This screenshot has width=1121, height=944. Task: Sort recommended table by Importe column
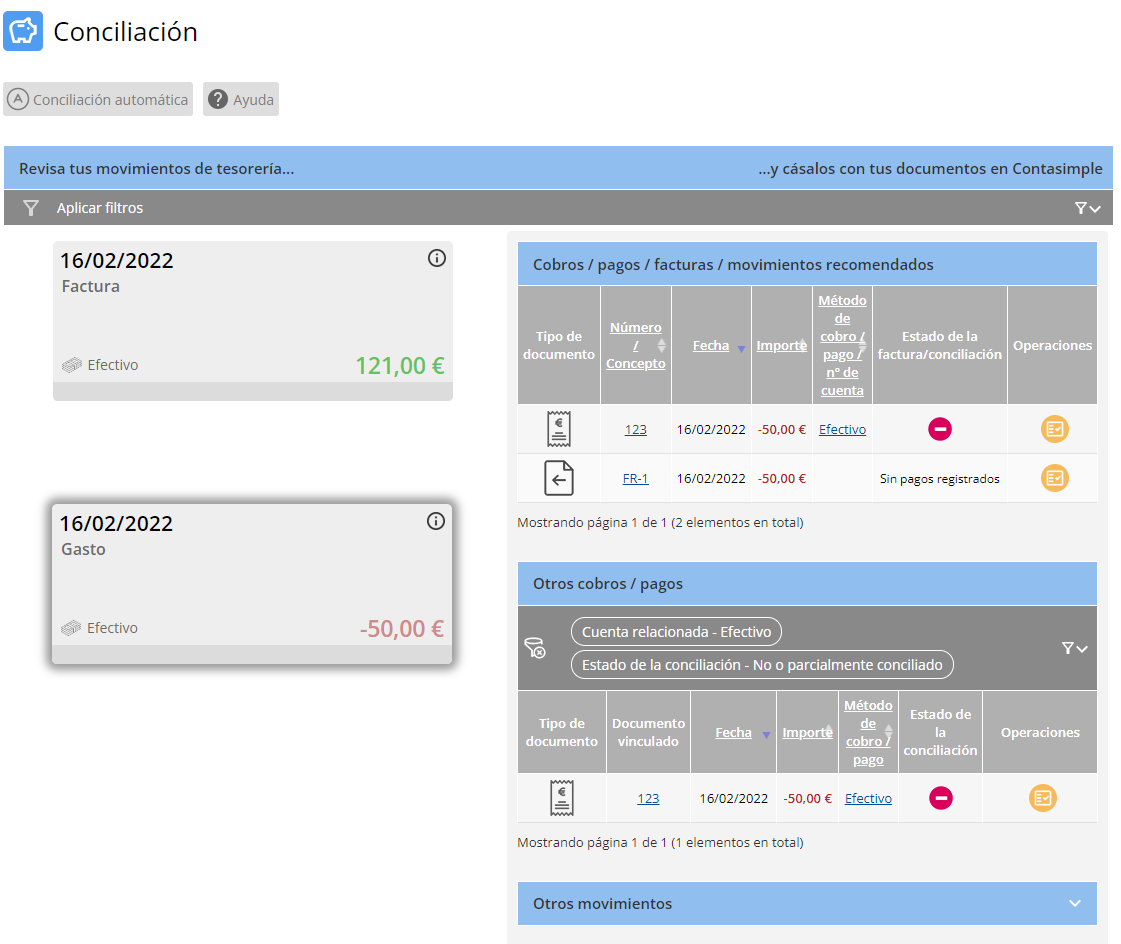point(780,345)
